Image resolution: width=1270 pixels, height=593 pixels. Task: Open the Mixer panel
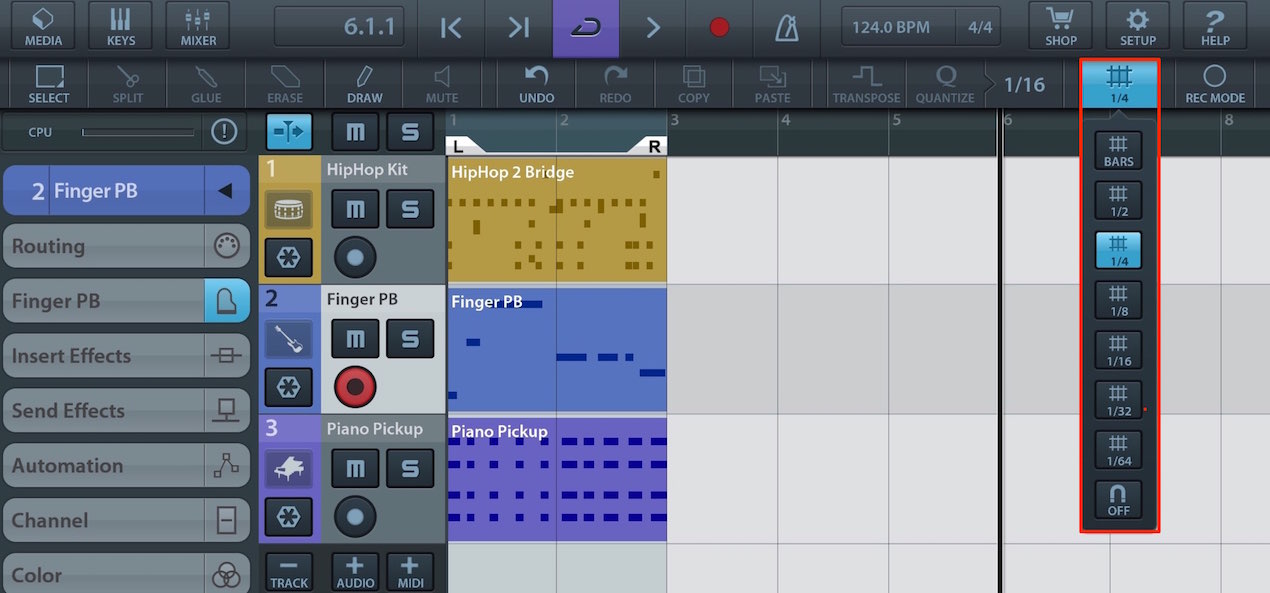[x=197, y=27]
